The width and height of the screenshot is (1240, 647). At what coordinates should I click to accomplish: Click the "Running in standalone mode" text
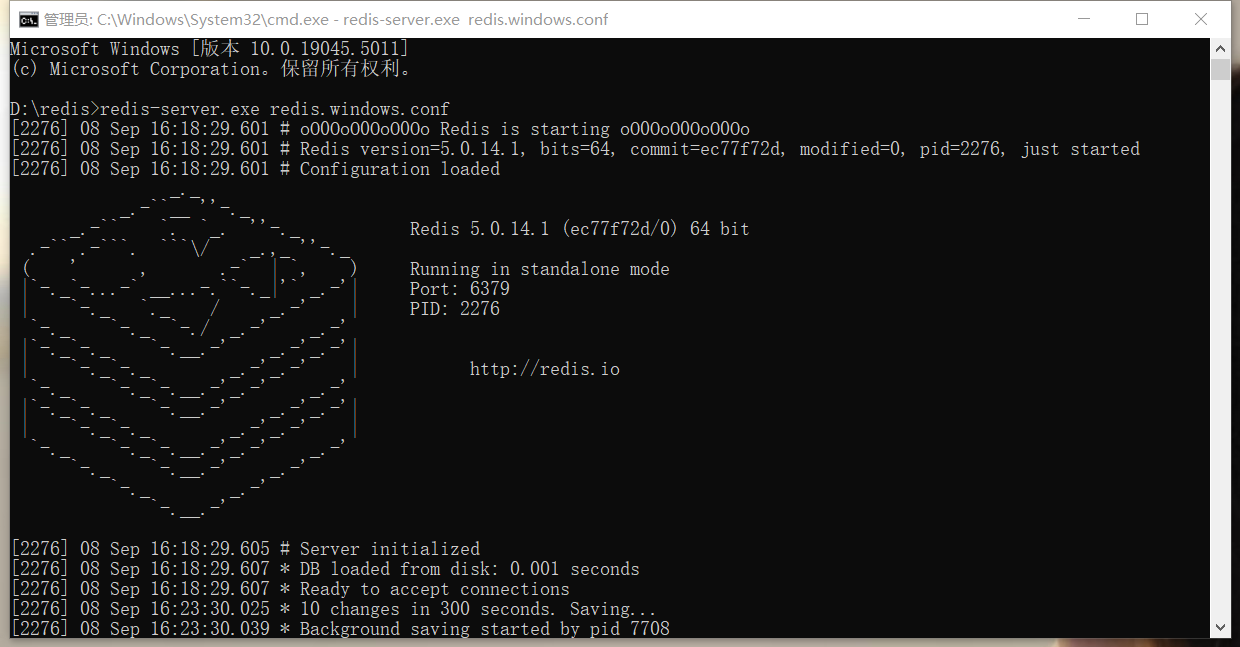(x=539, y=269)
